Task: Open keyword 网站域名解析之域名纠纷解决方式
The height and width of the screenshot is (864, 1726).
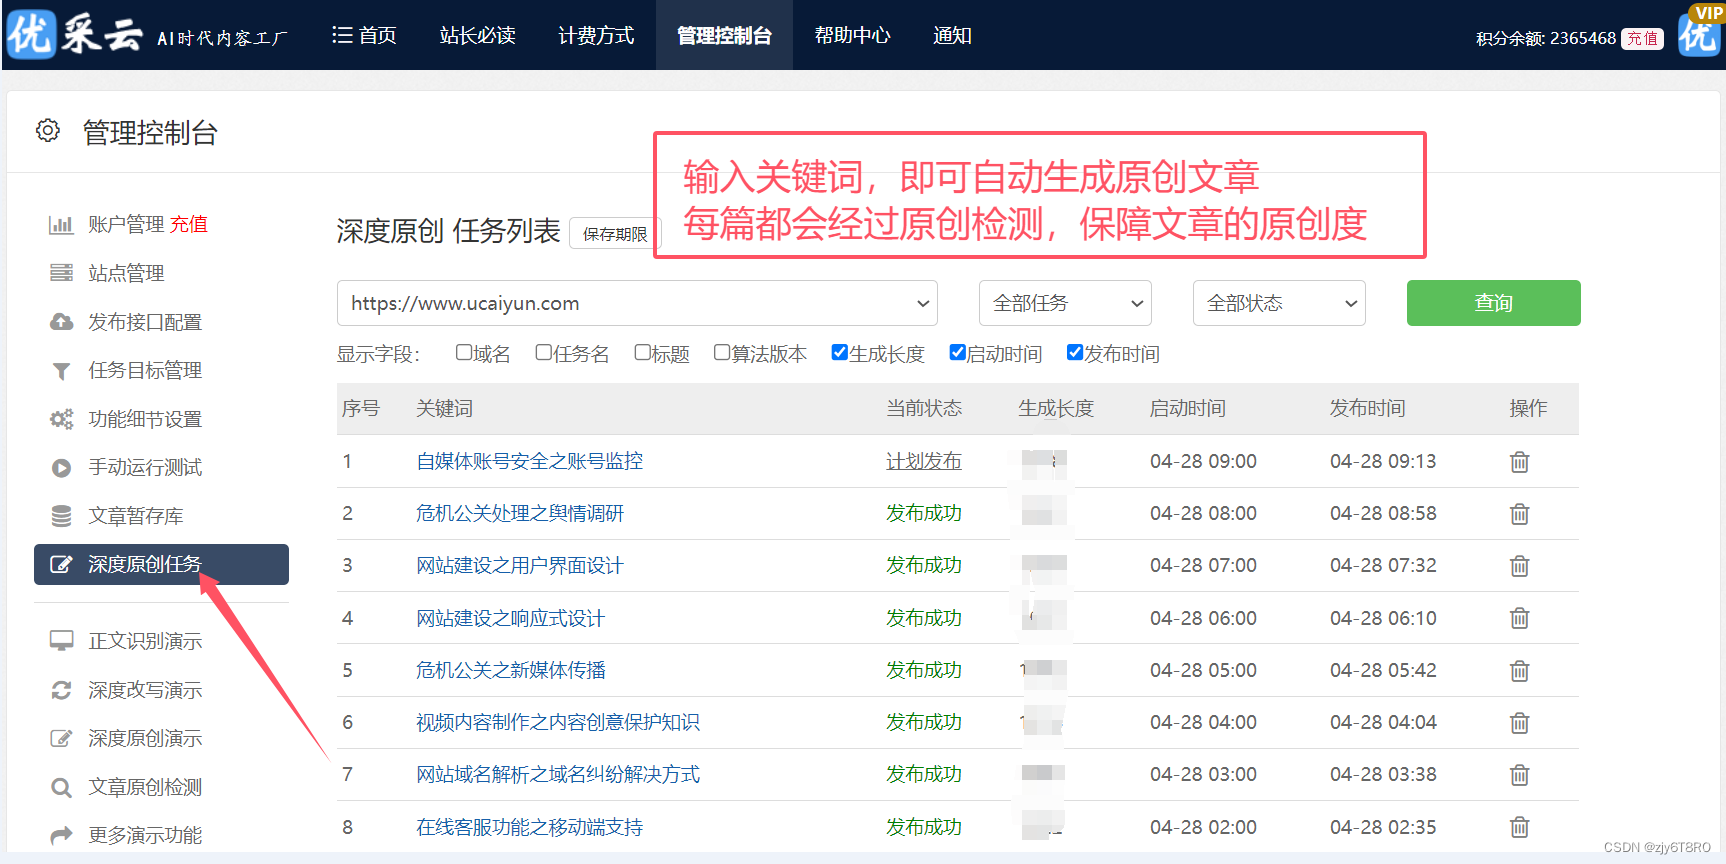Action: click(x=558, y=774)
